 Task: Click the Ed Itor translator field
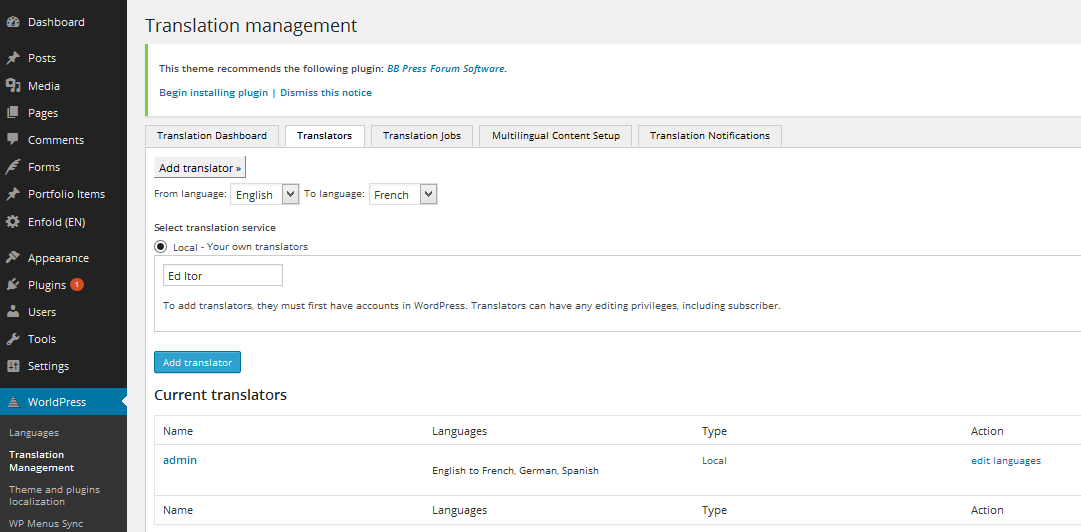coord(223,276)
